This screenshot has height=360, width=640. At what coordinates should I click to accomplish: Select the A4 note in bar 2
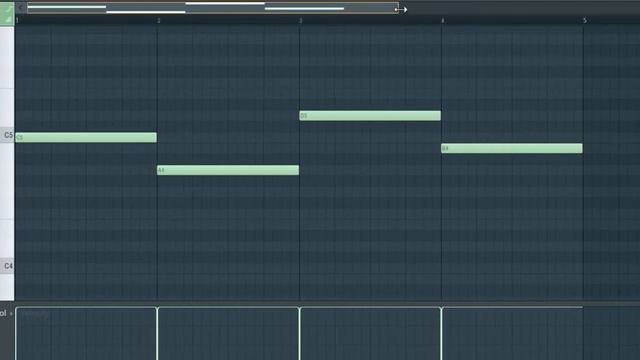[x=228, y=170]
